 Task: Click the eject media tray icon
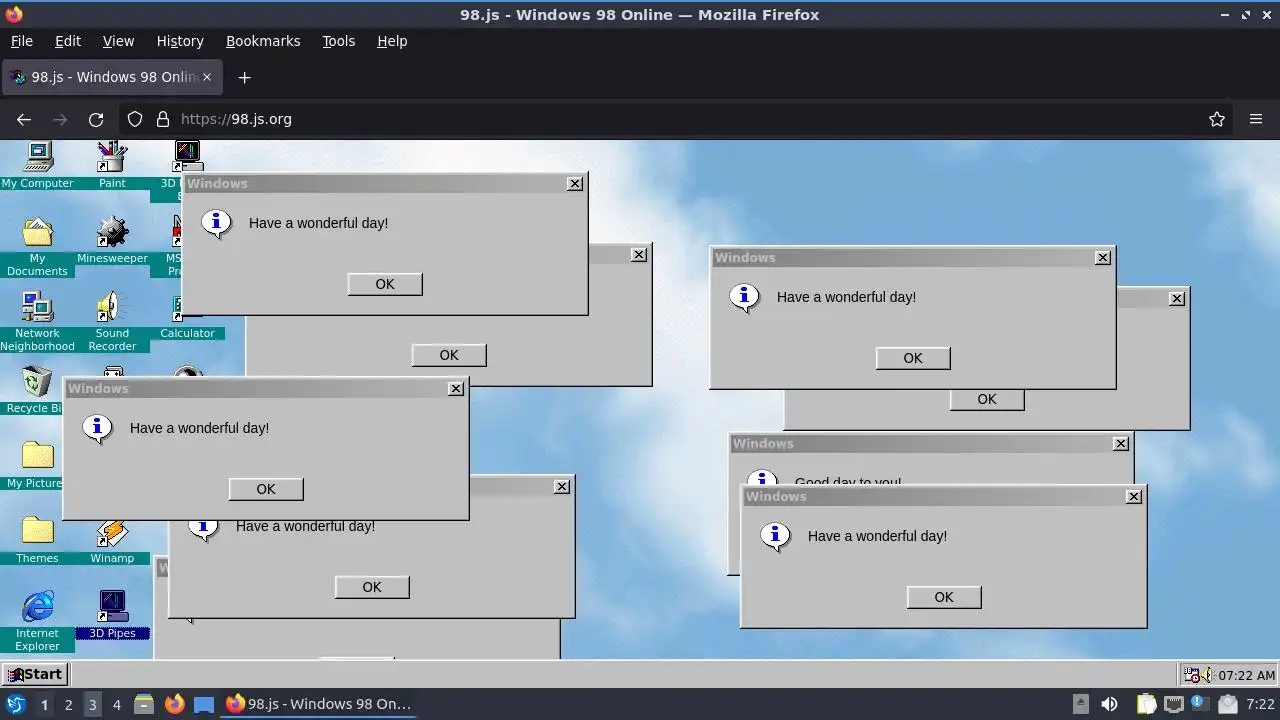1081,704
